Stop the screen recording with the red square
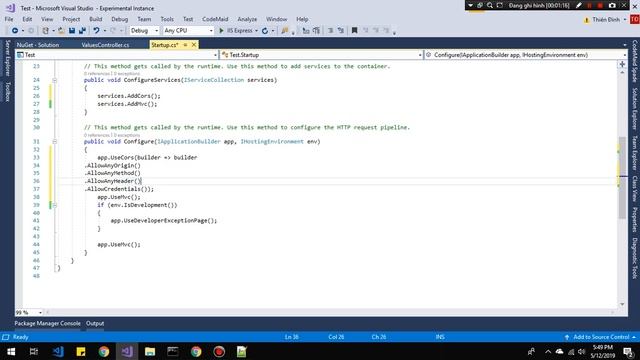 point(600,5)
